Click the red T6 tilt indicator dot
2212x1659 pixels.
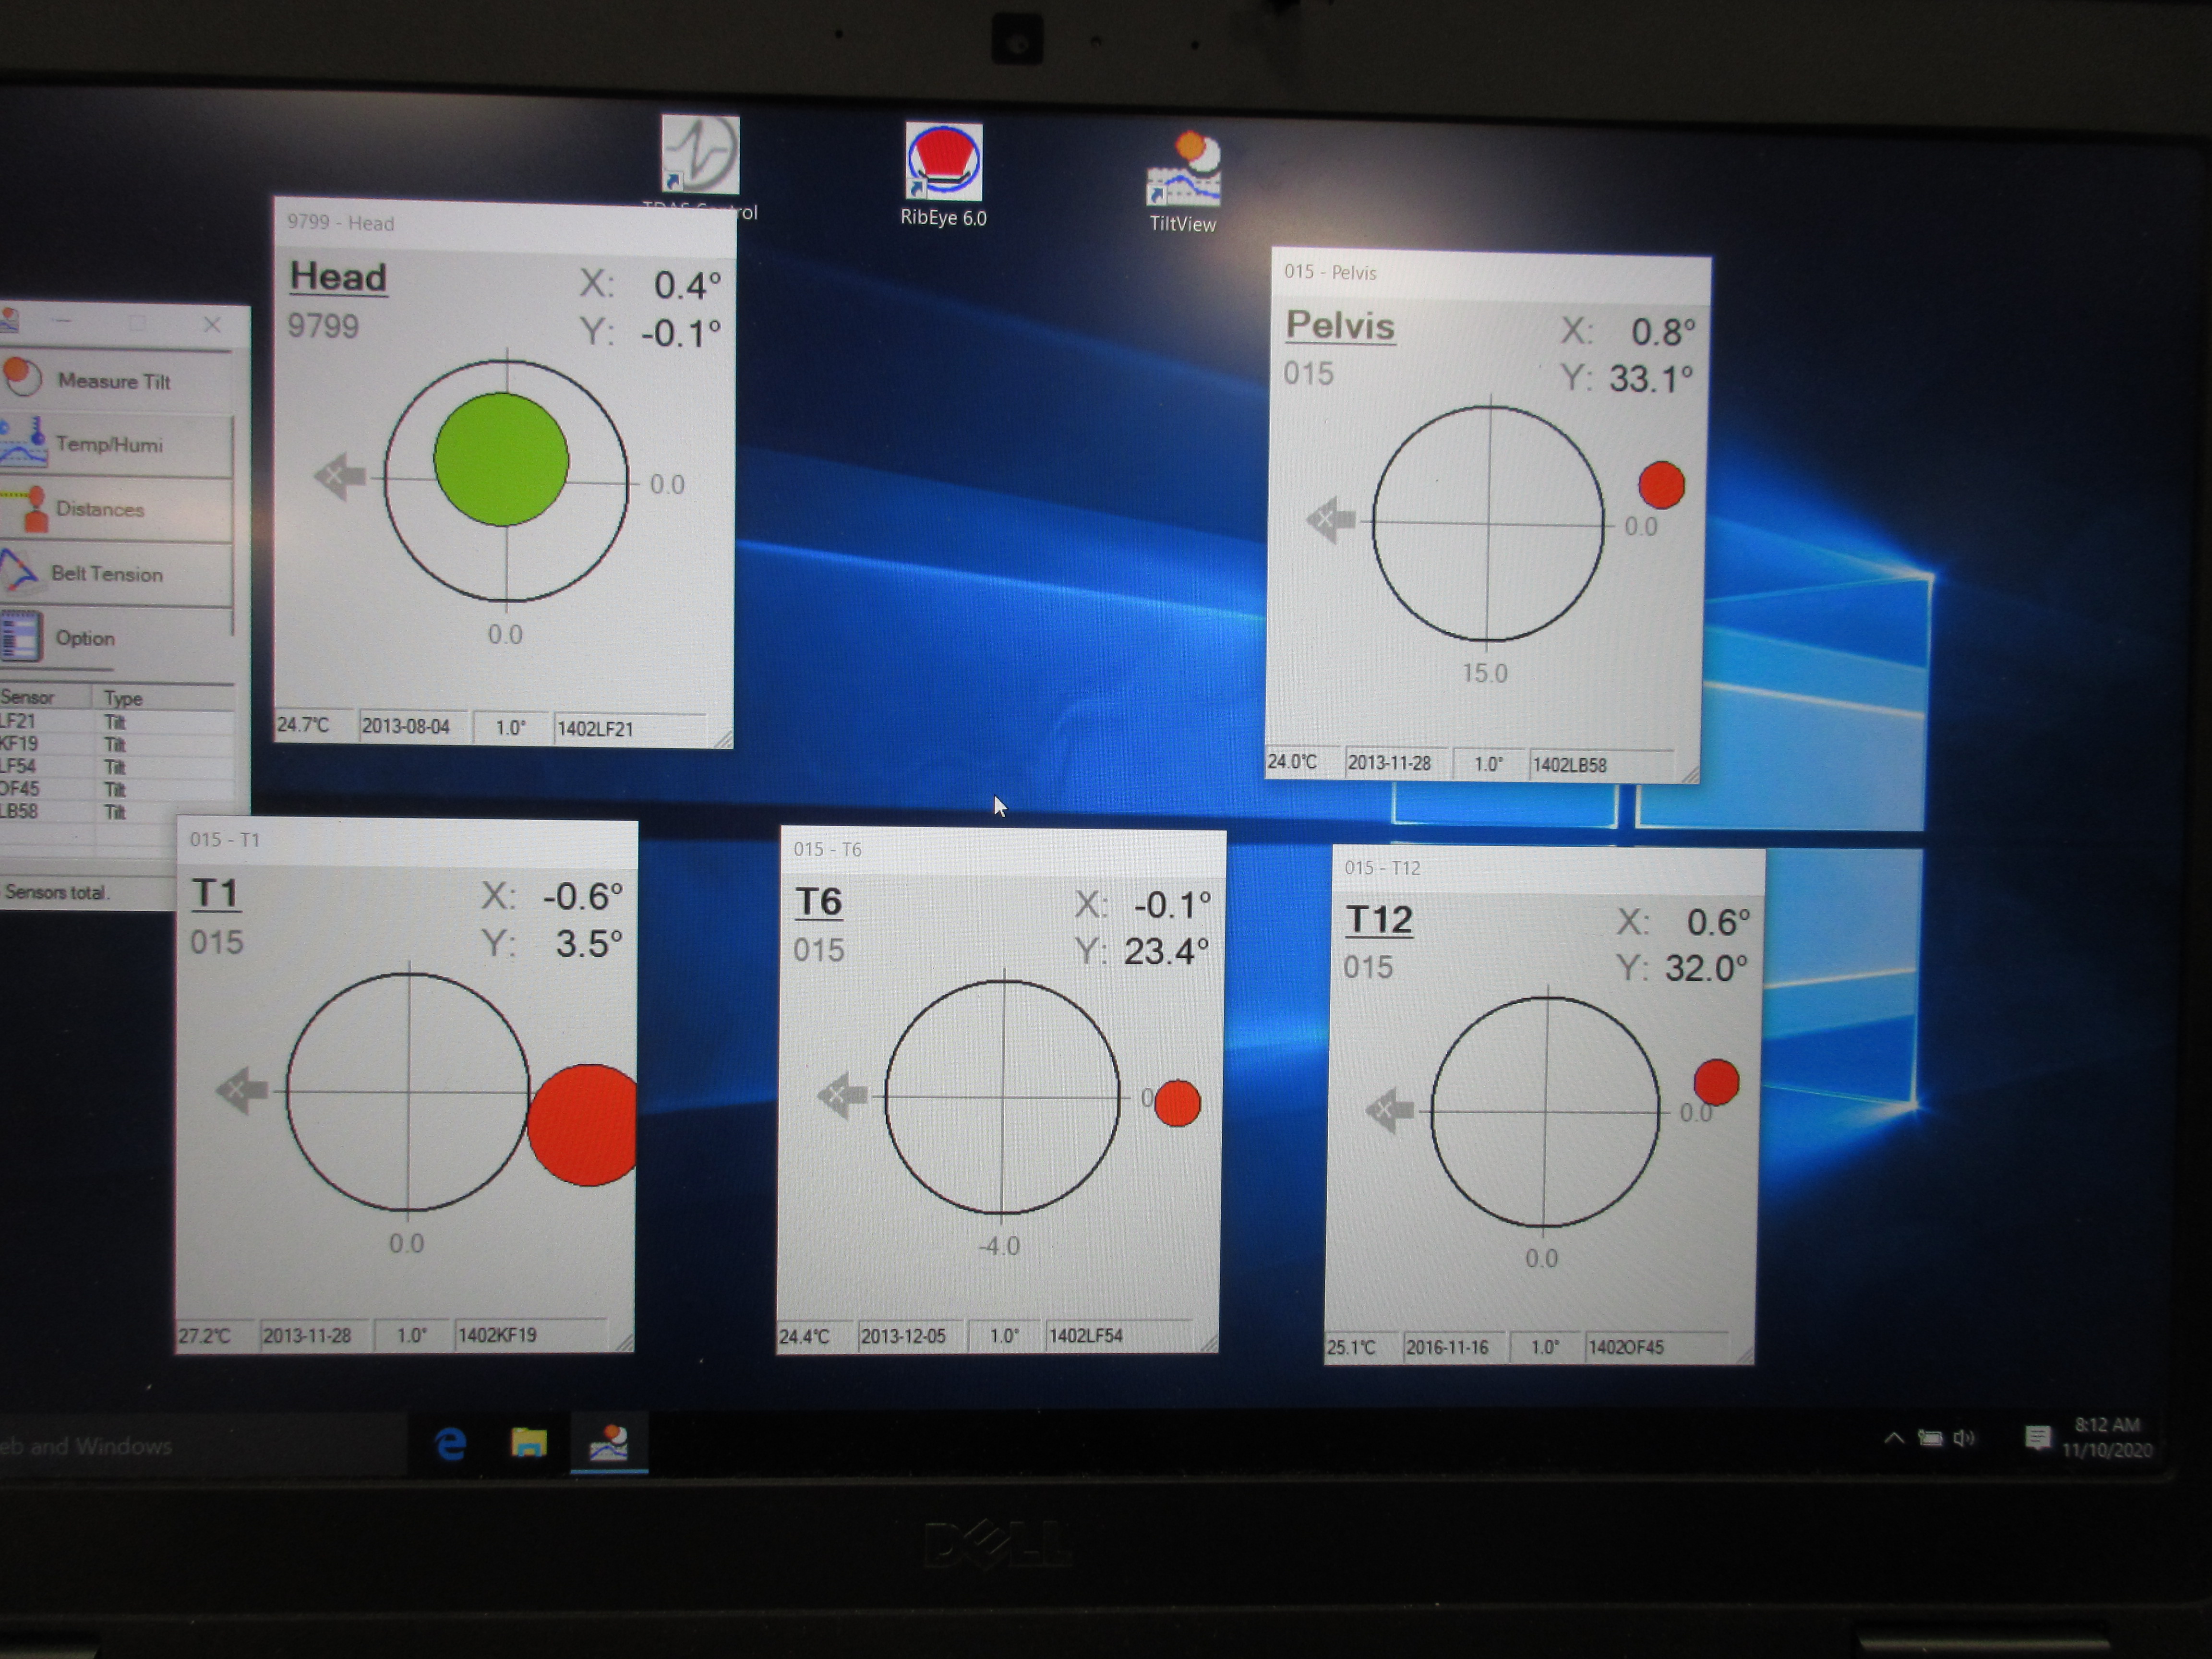[1177, 1103]
